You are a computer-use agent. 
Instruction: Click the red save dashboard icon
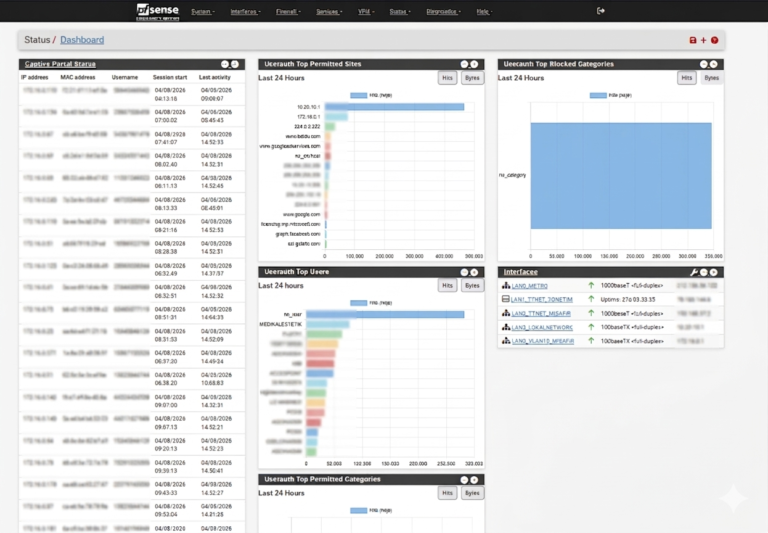pyautogui.click(x=693, y=40)
